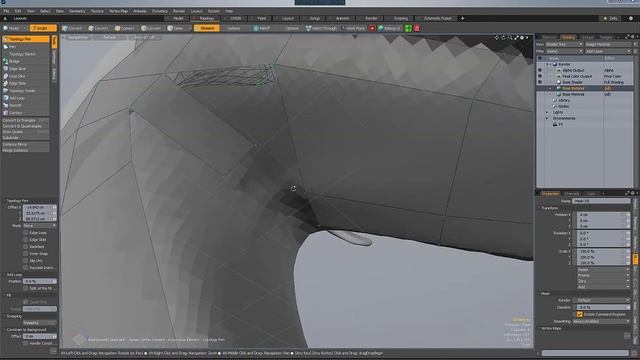Open the View Shader Tree dropdown
Viewport: 640px width, 360px height.
tap(564, 44)
